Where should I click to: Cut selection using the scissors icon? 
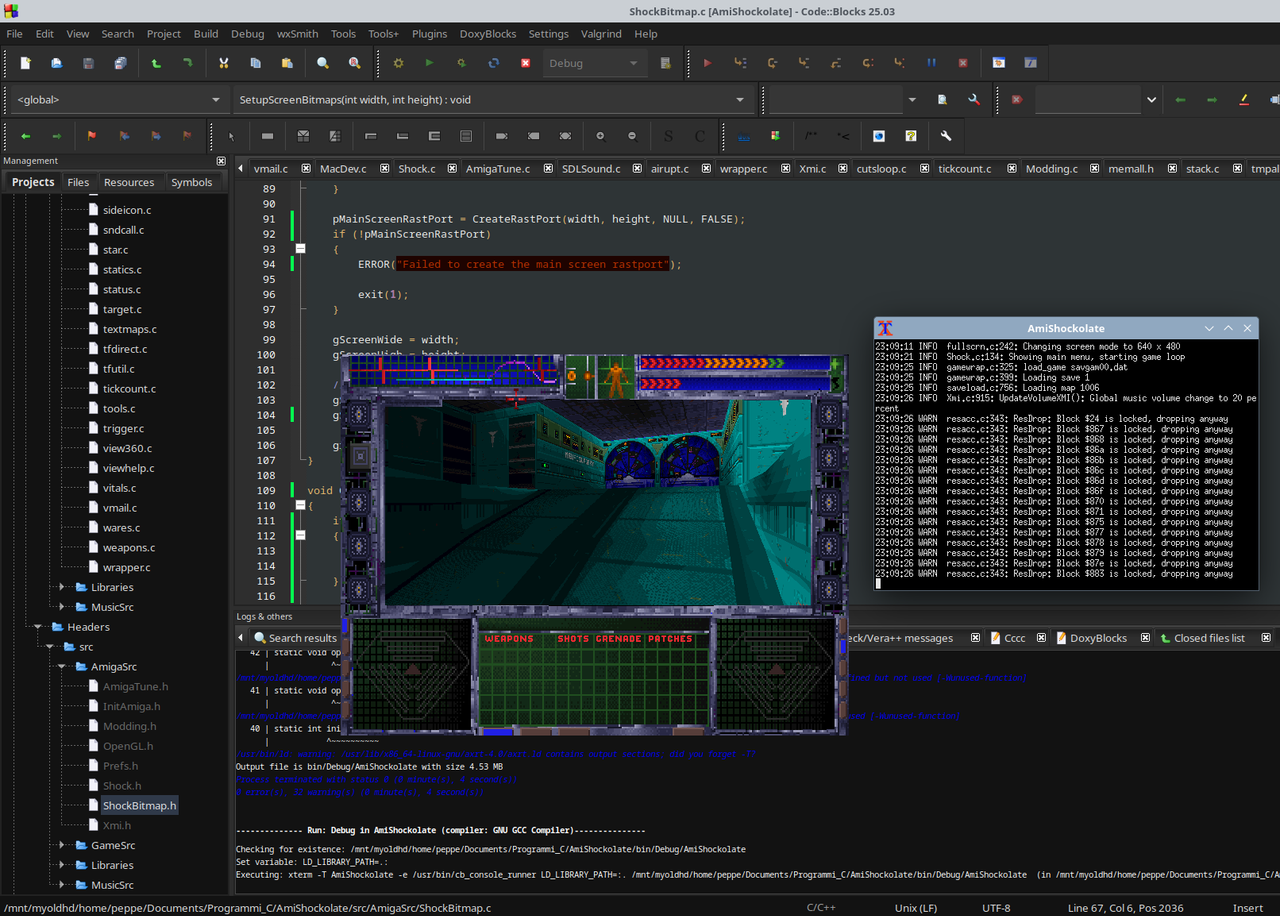pyautogui.click(x=224, y=63)
